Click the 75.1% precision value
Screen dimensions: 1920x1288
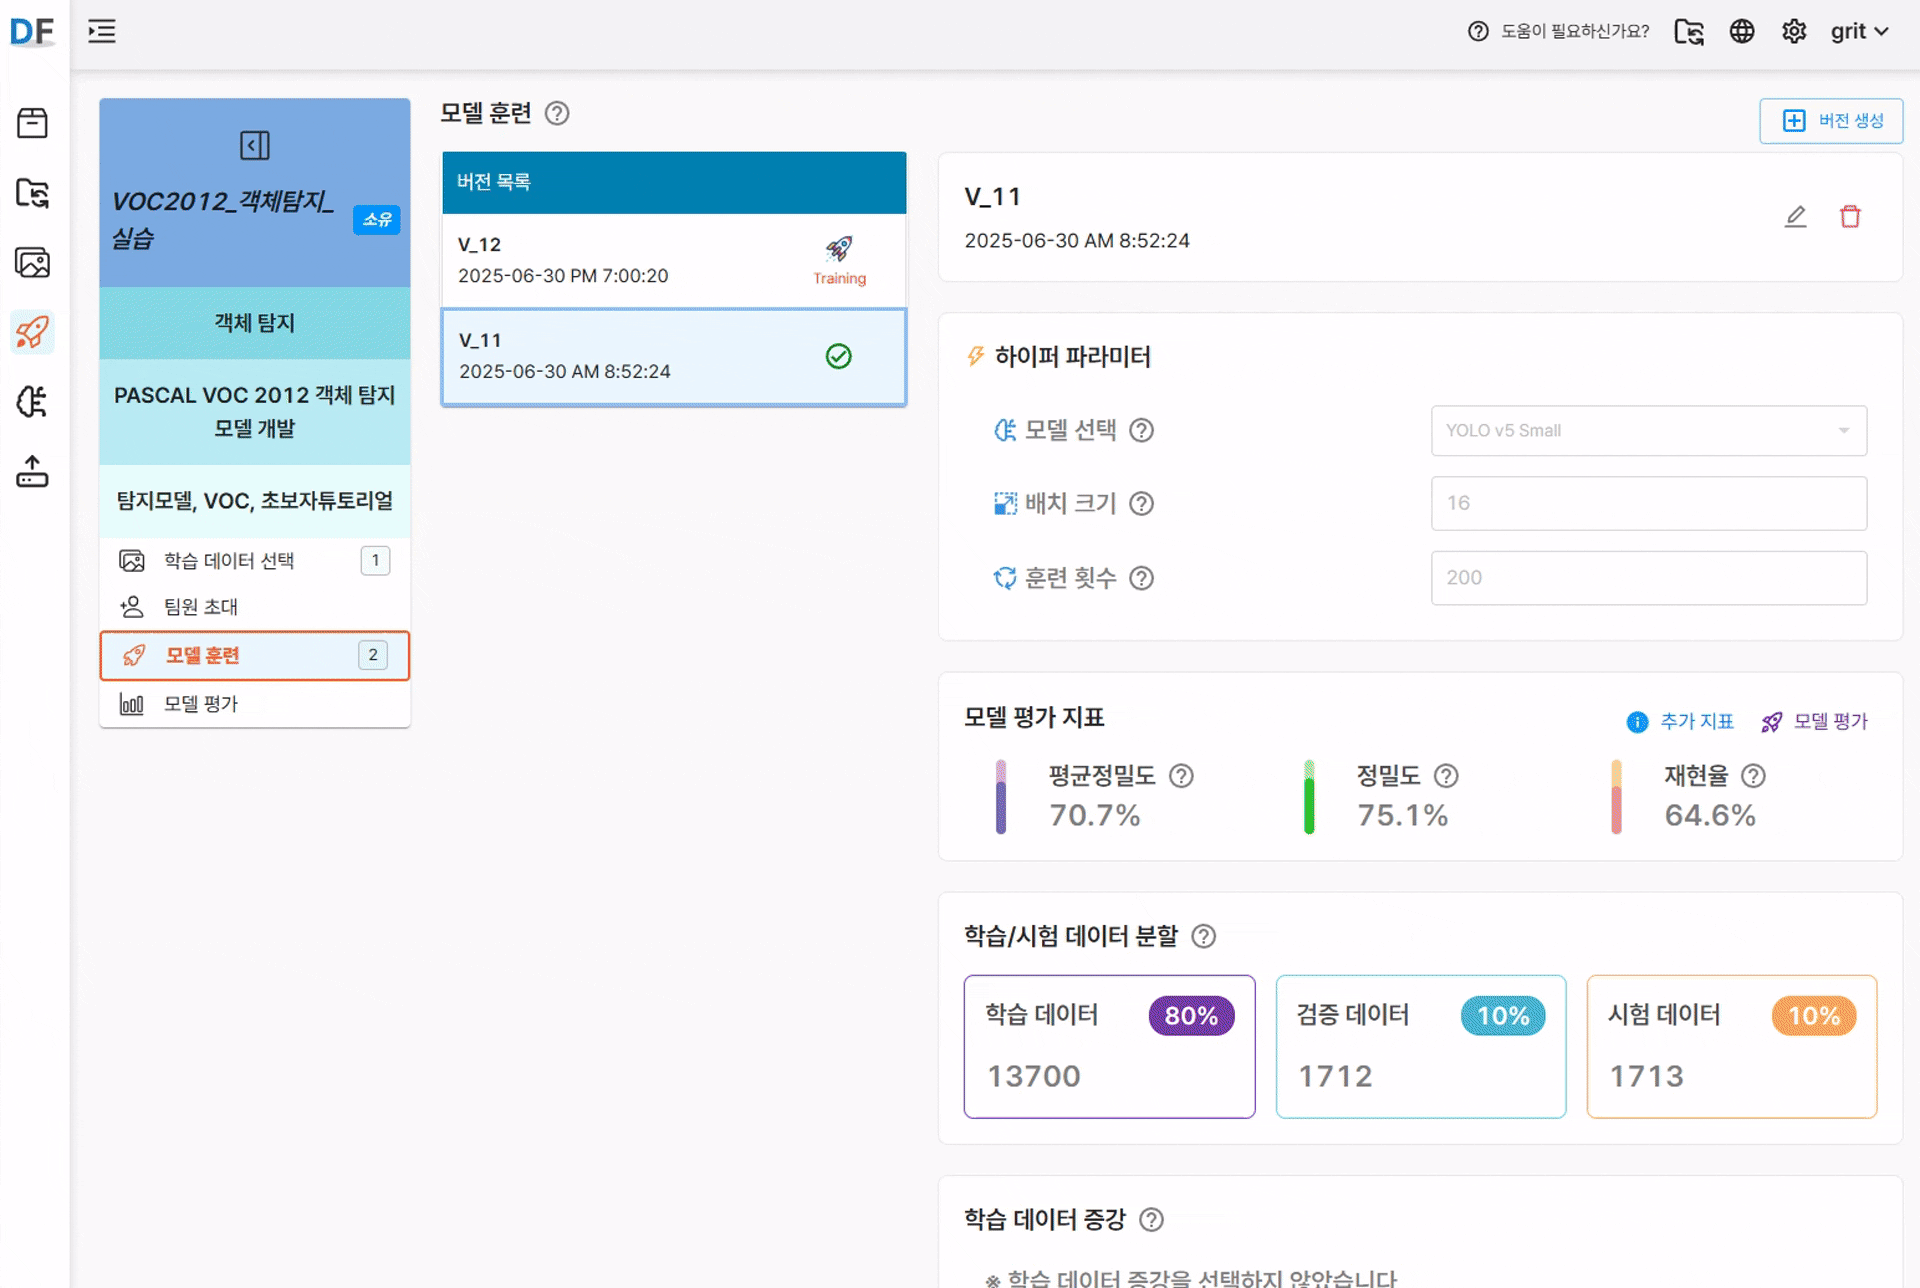[x=1402, y=816]
